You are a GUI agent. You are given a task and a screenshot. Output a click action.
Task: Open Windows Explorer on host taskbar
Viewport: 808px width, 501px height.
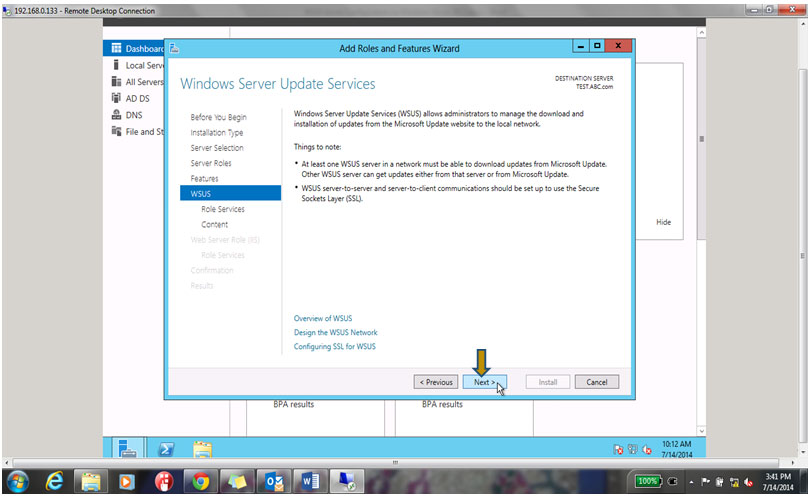pyautogui.click(x=91, y=482)
